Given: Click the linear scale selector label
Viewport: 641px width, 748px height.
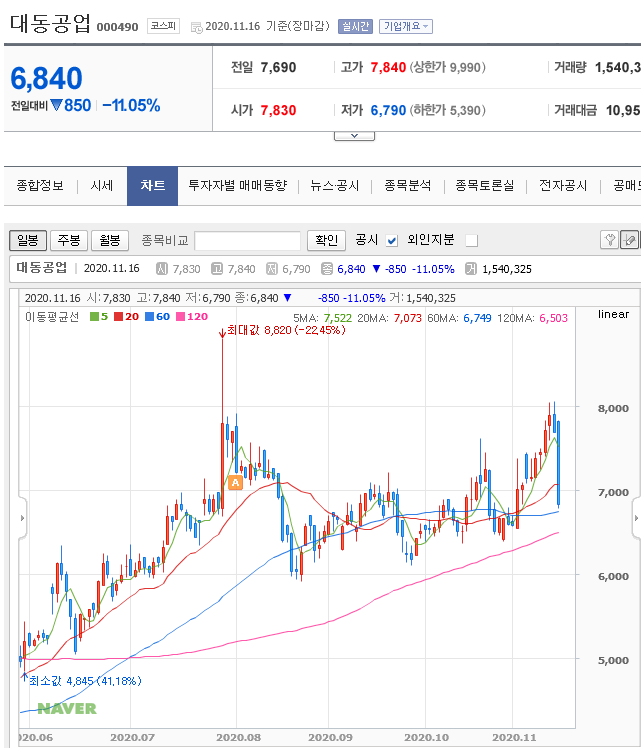Looking at the screenshot, I should 613,314.
